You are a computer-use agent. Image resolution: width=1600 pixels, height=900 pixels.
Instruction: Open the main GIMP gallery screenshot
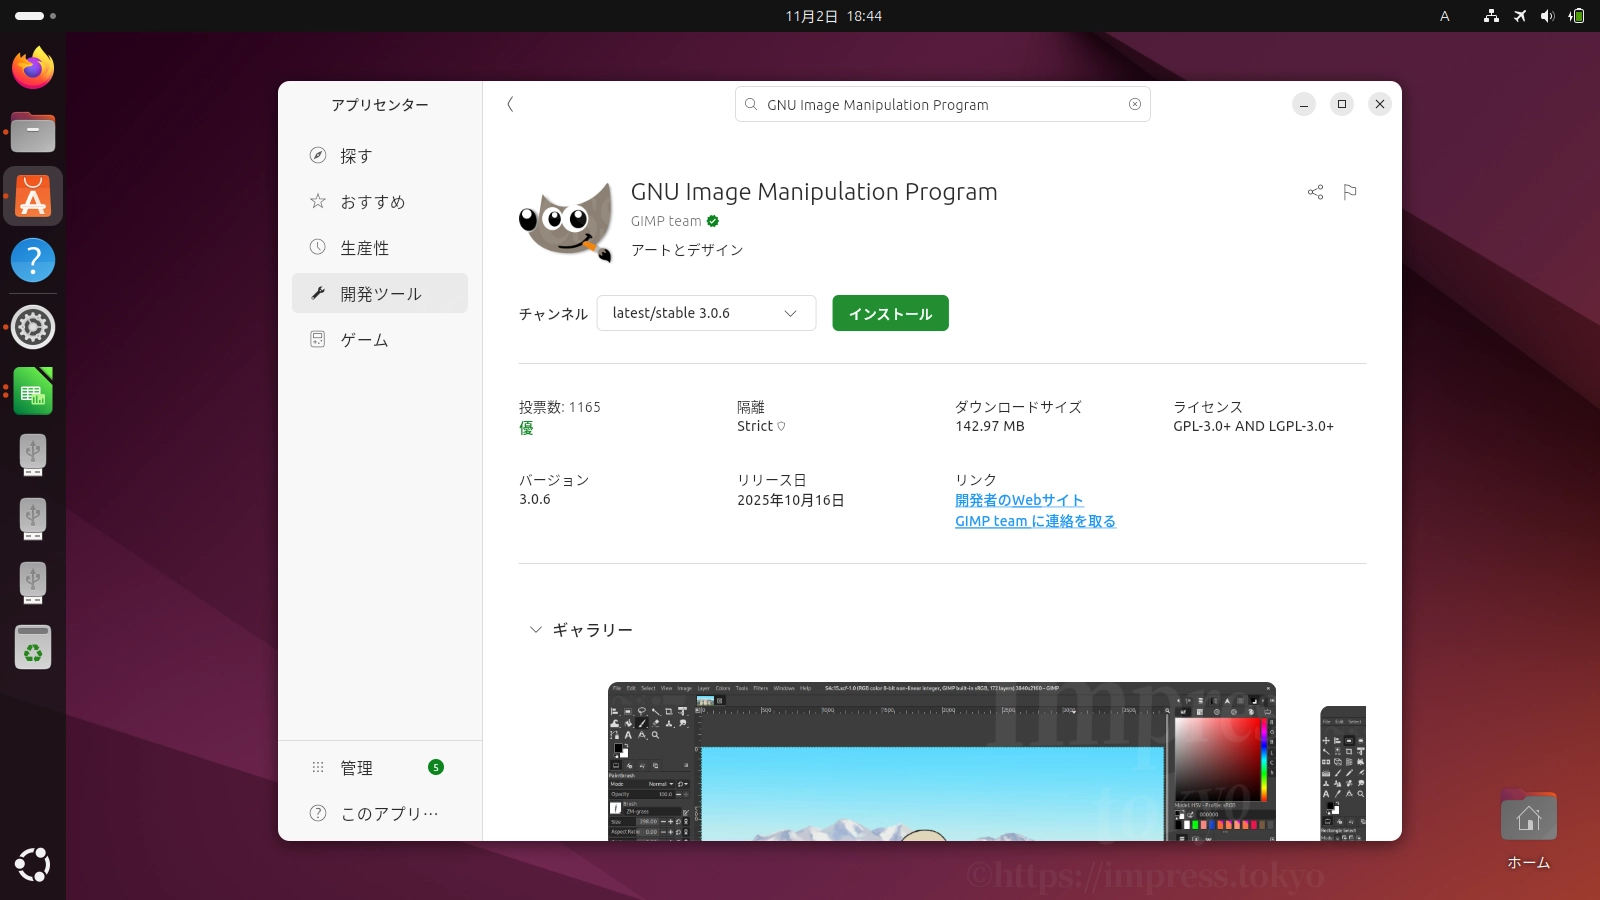coord(942,762)
